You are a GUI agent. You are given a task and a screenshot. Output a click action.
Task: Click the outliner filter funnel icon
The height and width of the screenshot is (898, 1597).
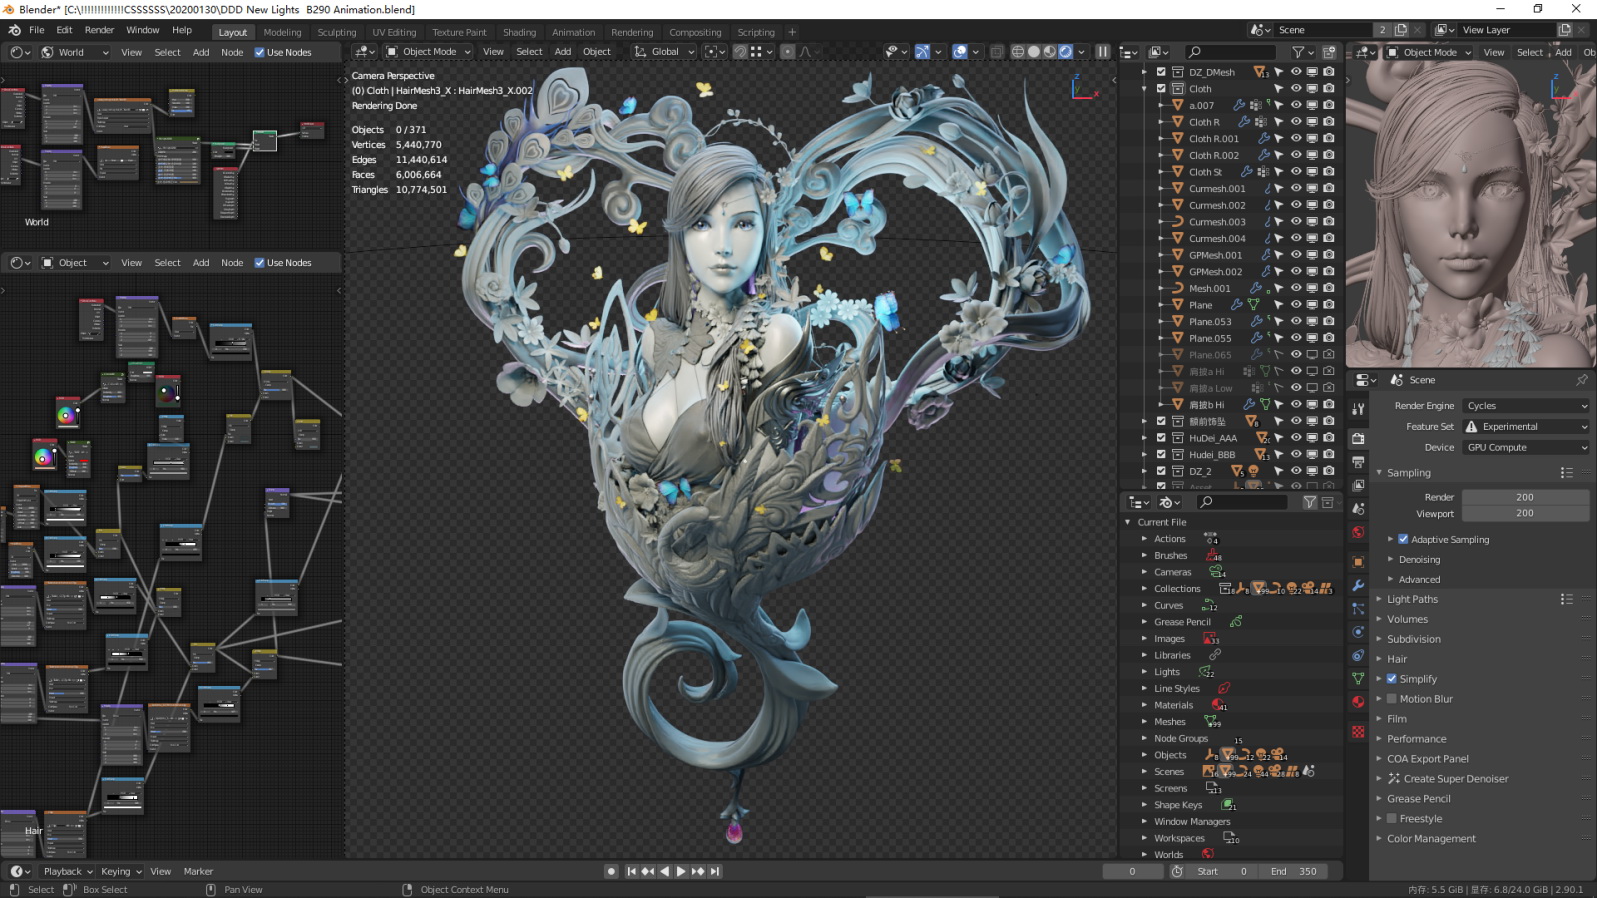(x=1298, y=52)
